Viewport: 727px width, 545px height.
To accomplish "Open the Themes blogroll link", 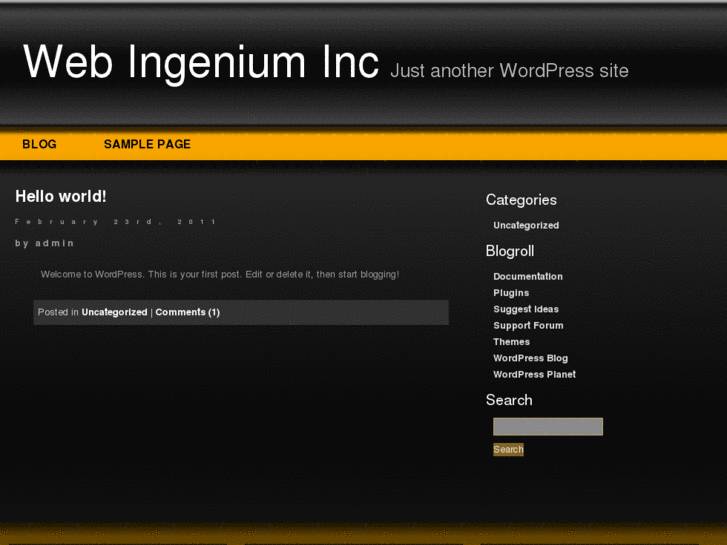I will [511, 342].
